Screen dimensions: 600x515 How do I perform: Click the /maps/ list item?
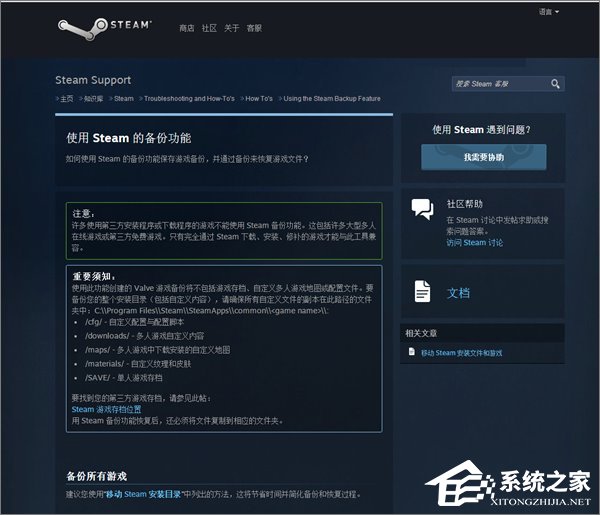tap(158, 350)
